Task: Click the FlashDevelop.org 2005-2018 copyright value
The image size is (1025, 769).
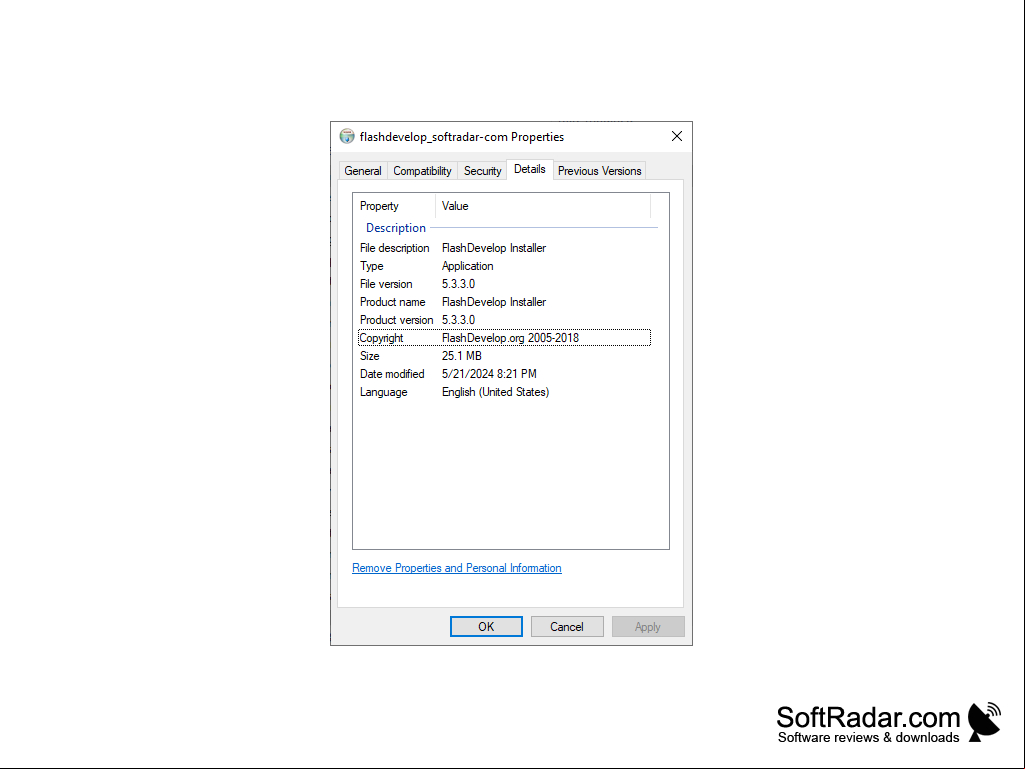Action: pyautogui.click(x=510, y=338)
